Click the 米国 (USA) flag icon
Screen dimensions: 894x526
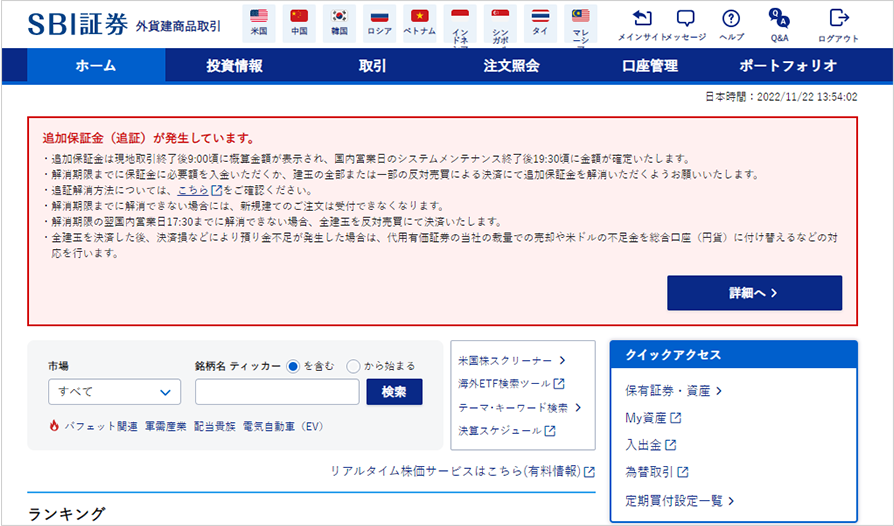coord(259,17)
